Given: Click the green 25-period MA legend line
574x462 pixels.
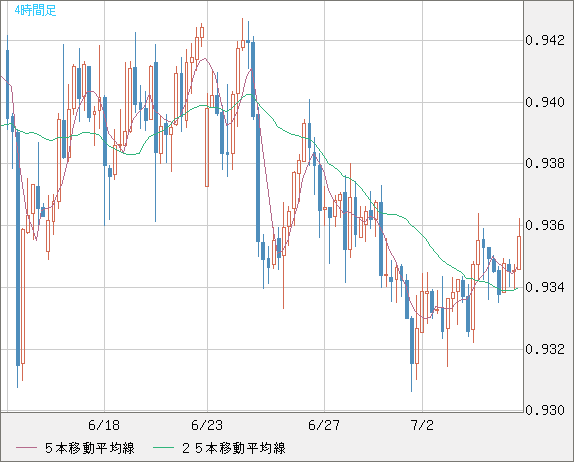Looking at the screenshot, I should pyautogui.click(x=163, y=448).
